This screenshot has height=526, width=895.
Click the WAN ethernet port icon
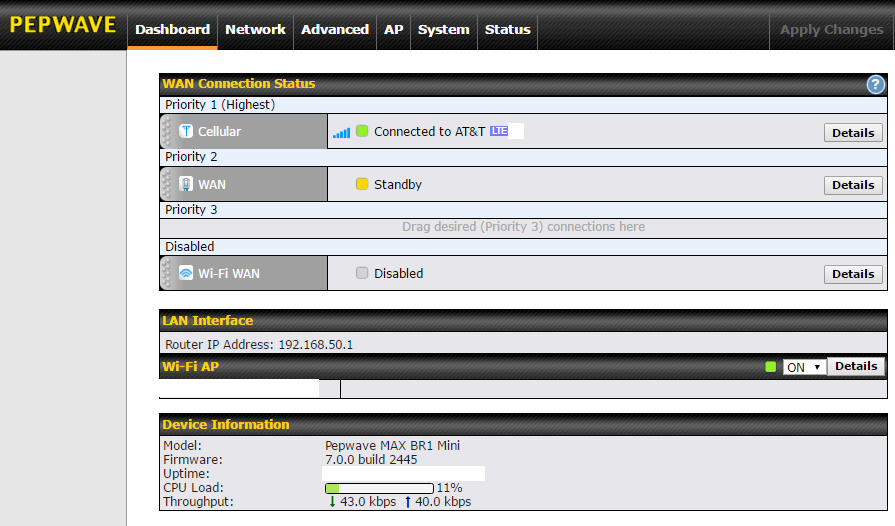[x=186, y=184]
